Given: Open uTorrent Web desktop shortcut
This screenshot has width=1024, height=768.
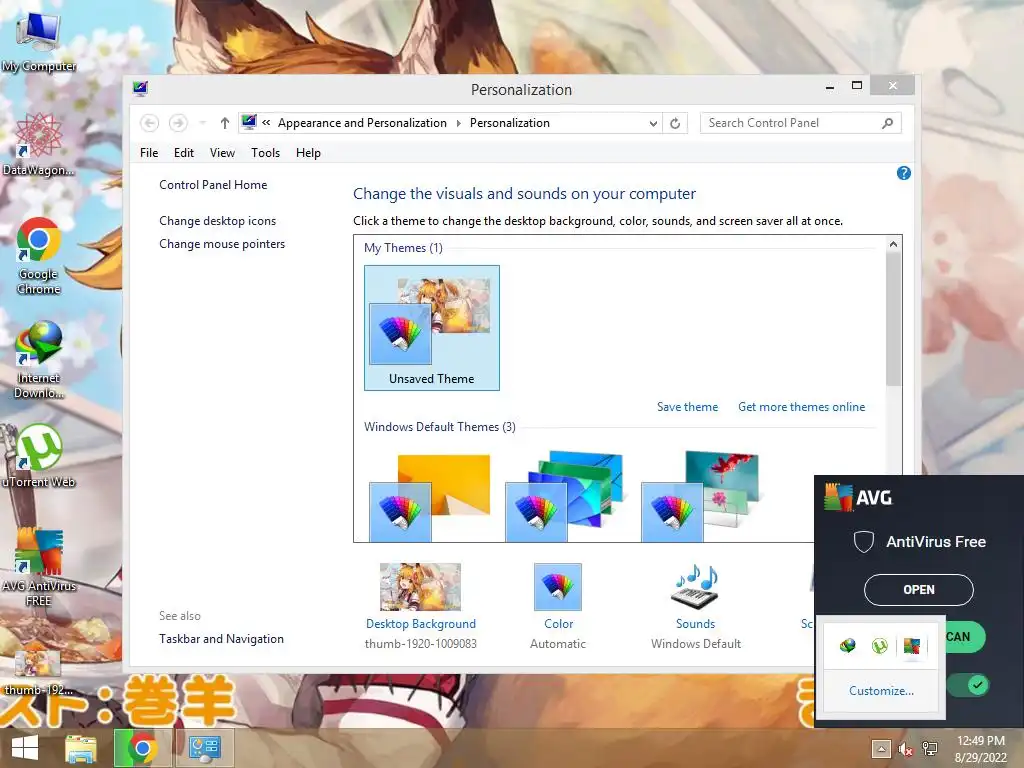Looking at the screenshot, I should 39,456.
